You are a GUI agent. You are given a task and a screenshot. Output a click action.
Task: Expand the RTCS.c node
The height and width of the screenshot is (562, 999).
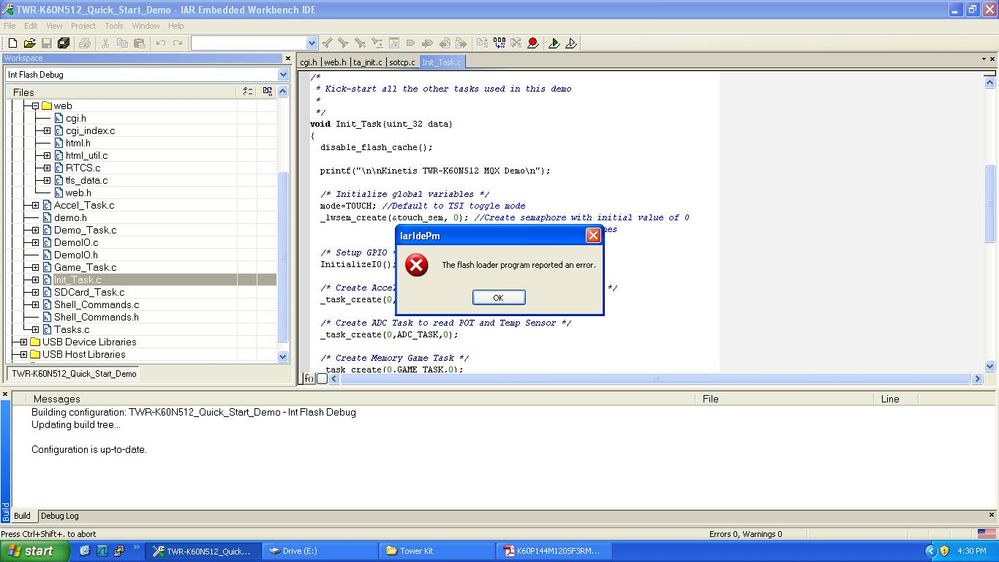[x=47, y=168]
